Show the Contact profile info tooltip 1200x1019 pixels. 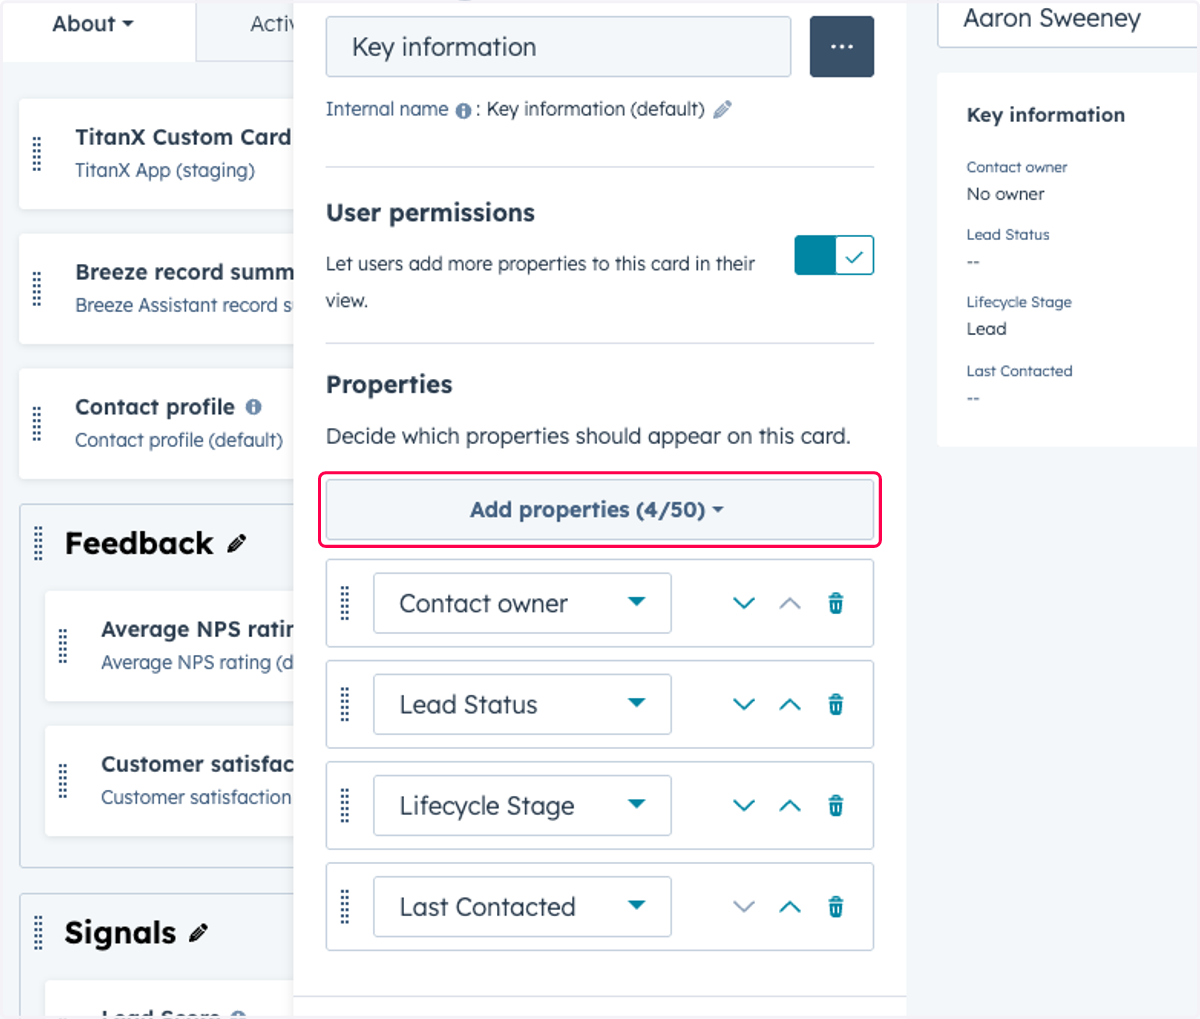point(254,407)
